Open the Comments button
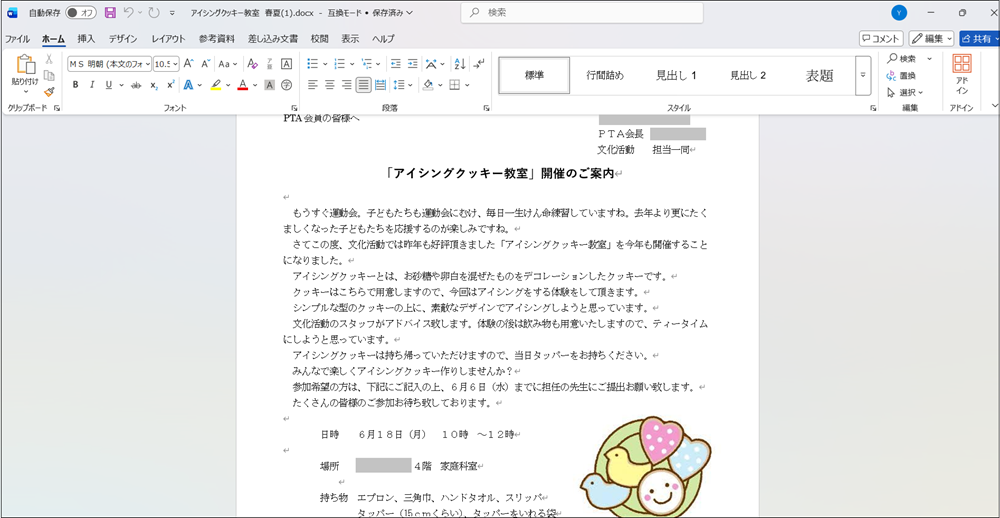This screenshot has width=1000, height=518. [881, 38]
